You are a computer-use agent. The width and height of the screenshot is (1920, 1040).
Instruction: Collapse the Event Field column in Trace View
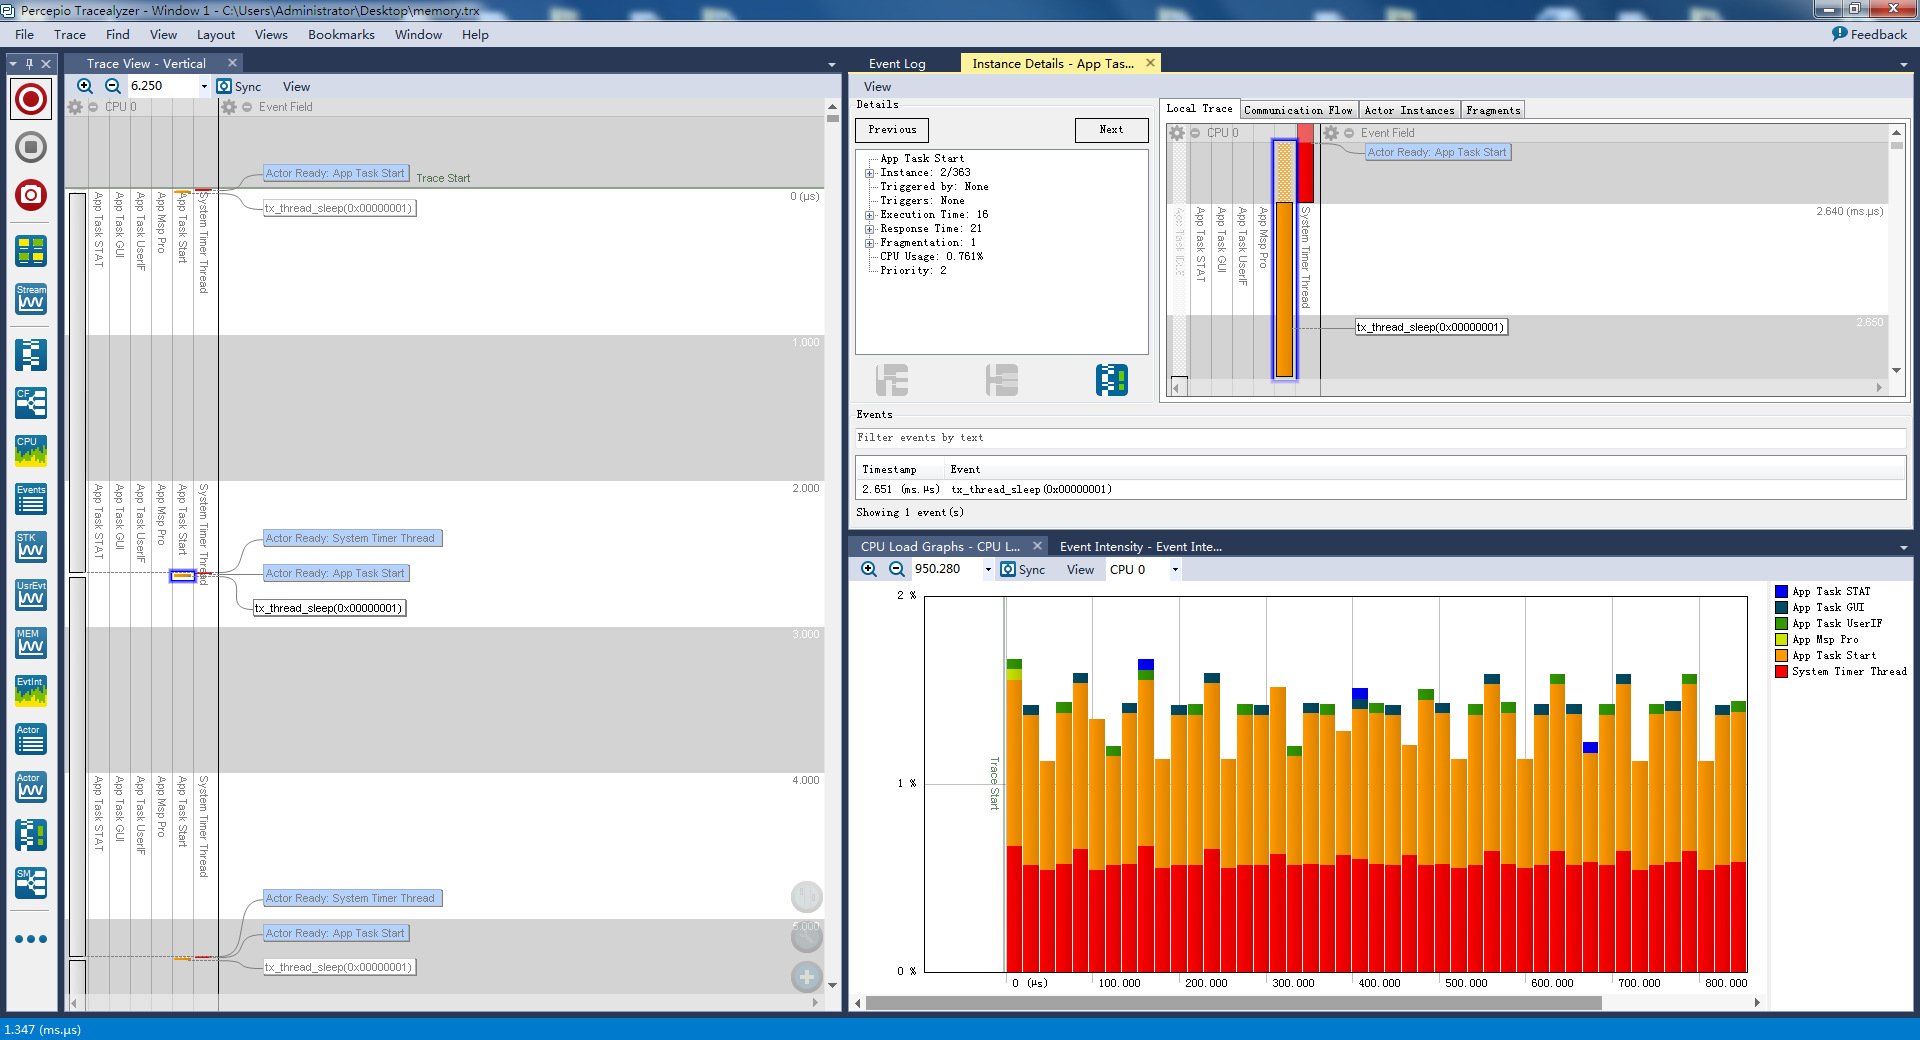[247, 107]
